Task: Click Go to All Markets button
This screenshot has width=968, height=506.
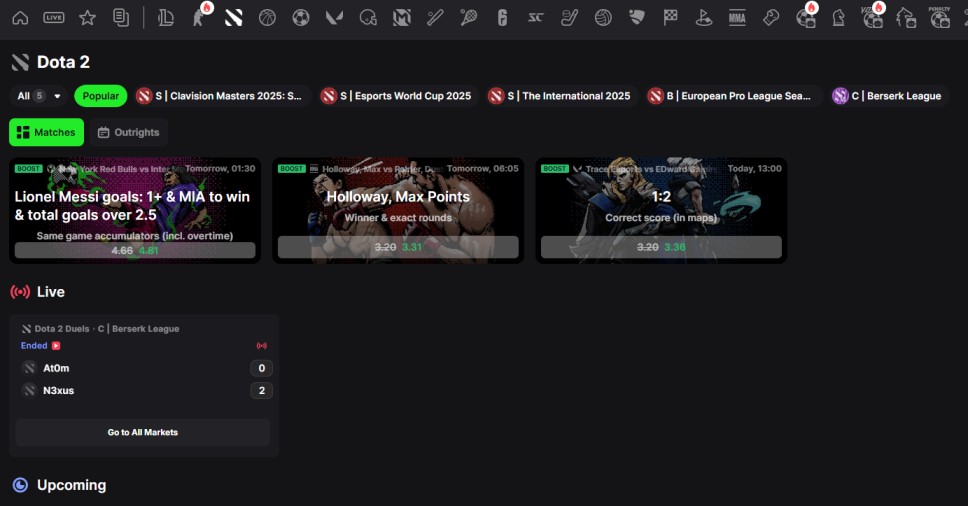Action: [143, 433]
